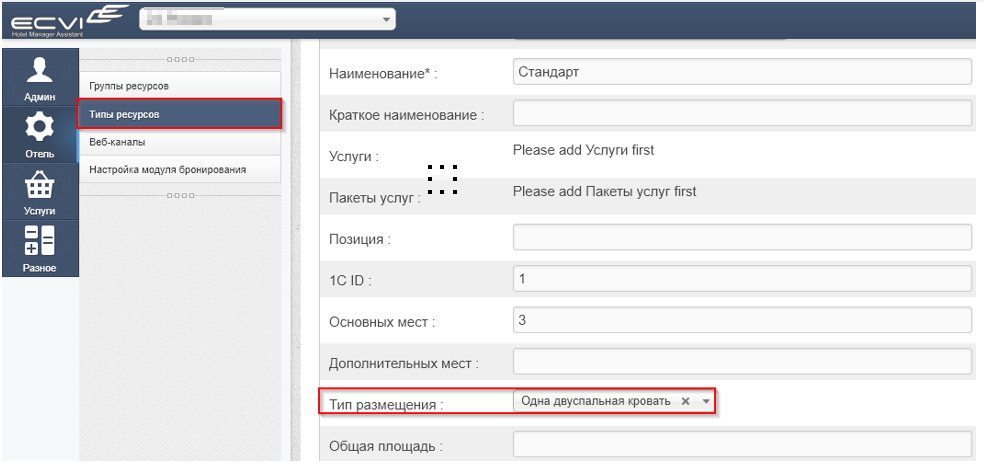Focus the Дополнительных мест field
The image size is (984, 470).
pos(742,361)
